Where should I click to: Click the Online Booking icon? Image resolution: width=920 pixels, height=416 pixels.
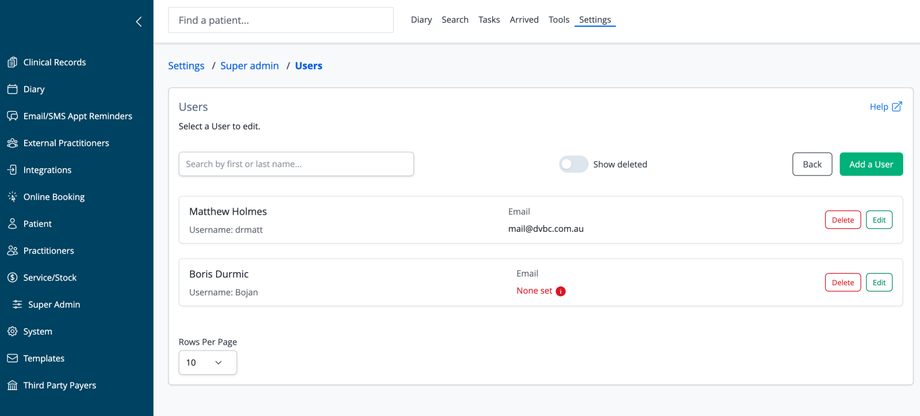tap(12, 197)
